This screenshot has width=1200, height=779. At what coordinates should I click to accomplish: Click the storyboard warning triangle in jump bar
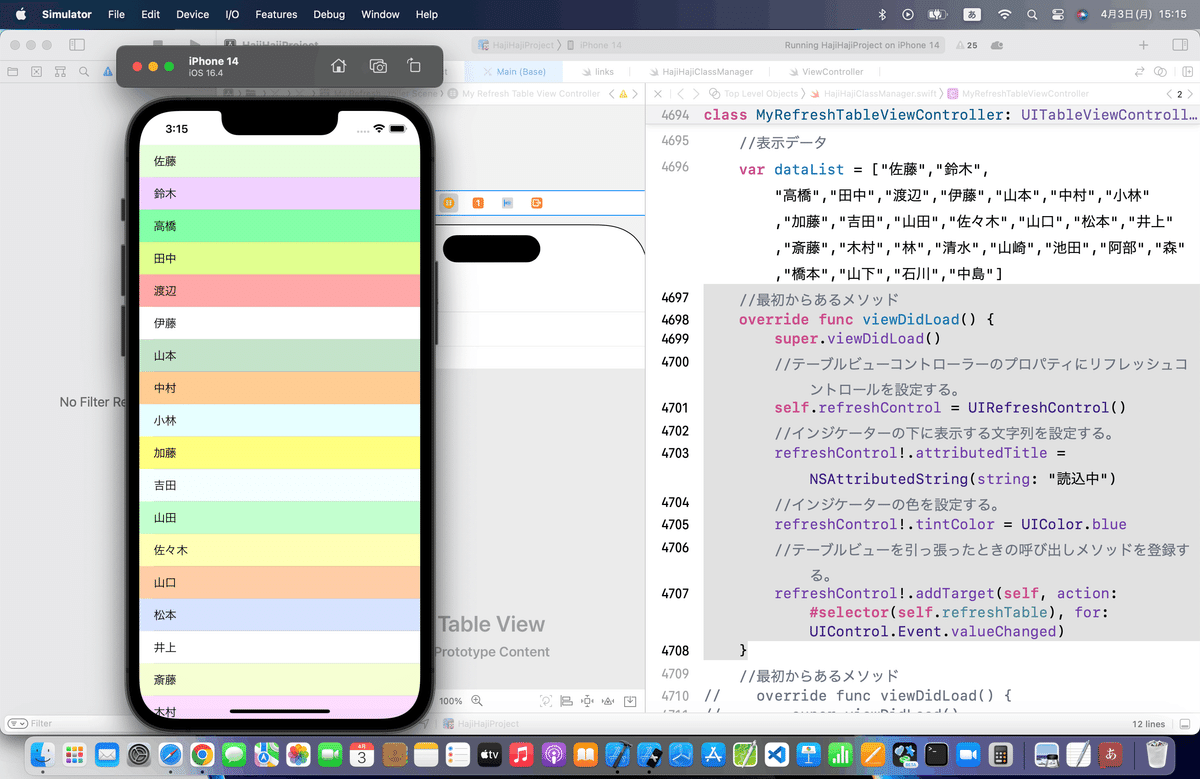point(623,93)
